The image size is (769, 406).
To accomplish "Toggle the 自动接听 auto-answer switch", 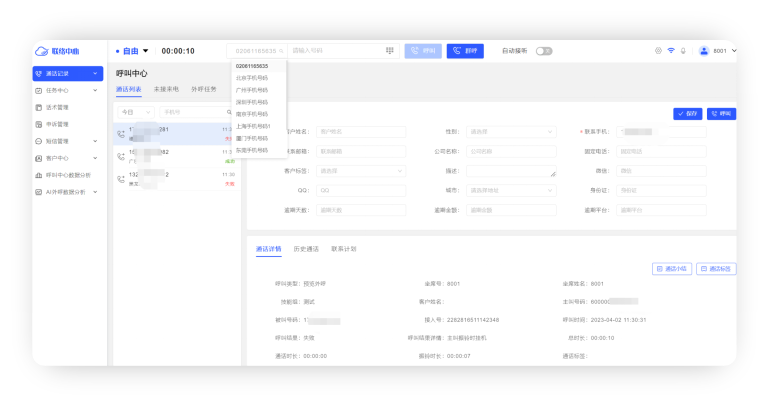I will pos(543,51).
